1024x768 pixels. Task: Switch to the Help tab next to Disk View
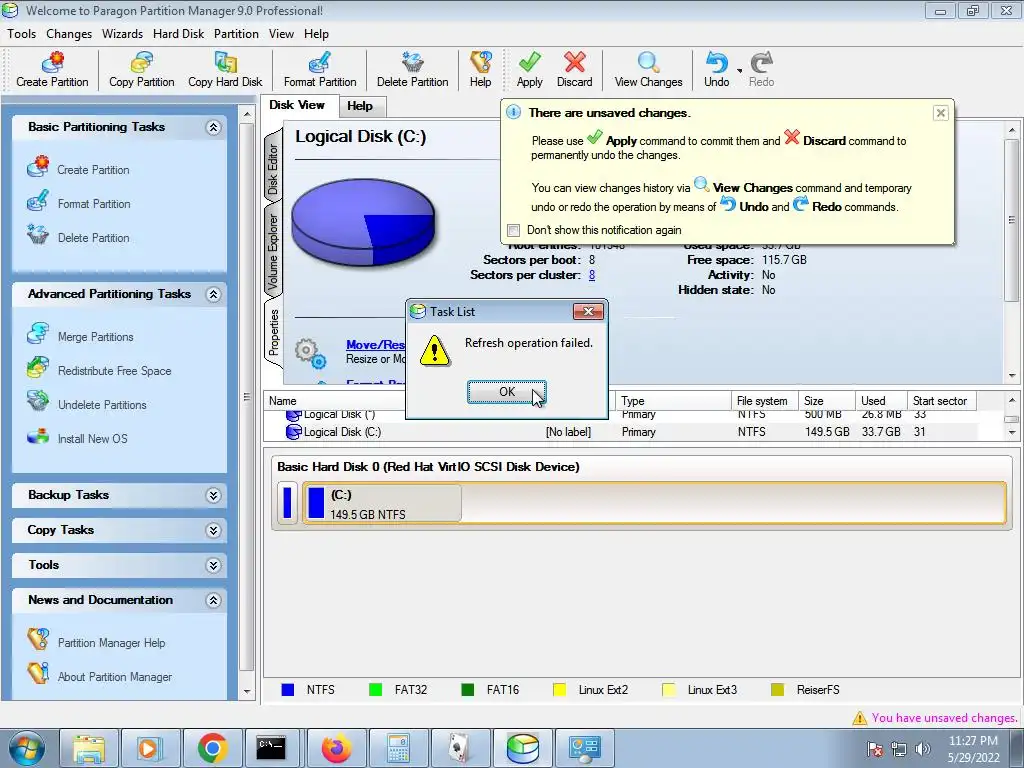pos(360,106)
